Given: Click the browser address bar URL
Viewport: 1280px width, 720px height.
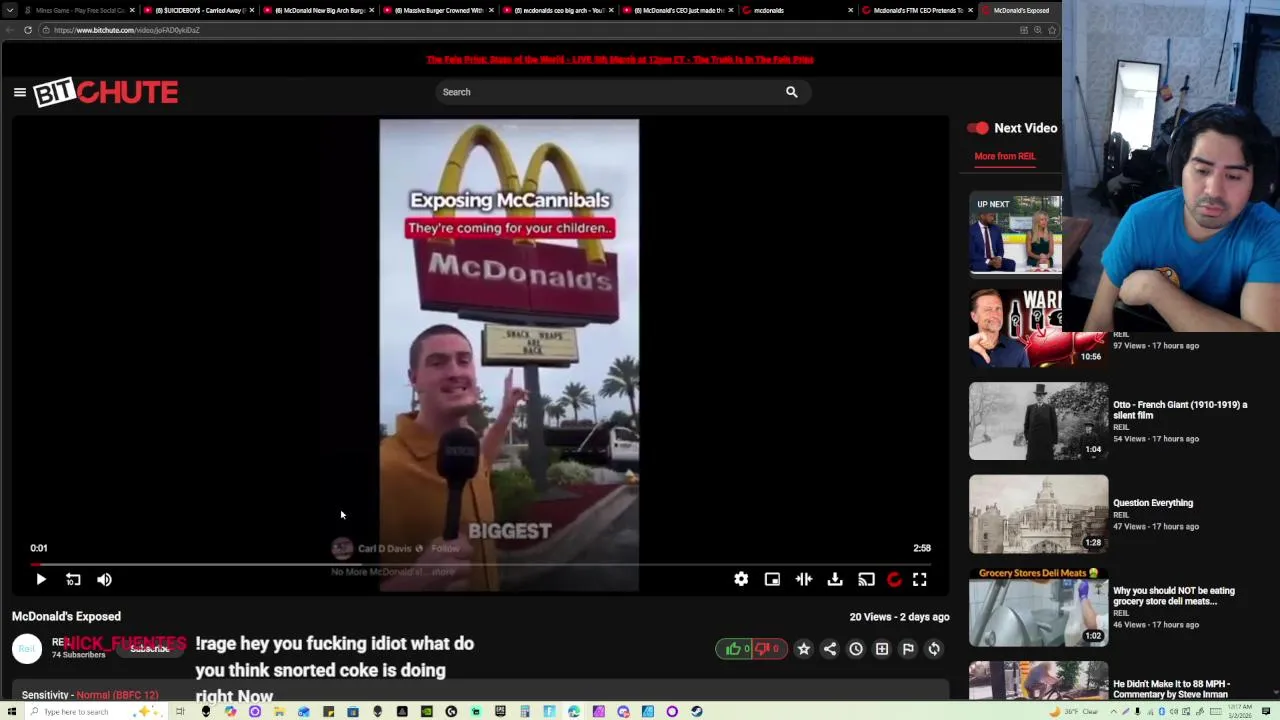Looking at the screenshot, I should [x=127, y=30].
